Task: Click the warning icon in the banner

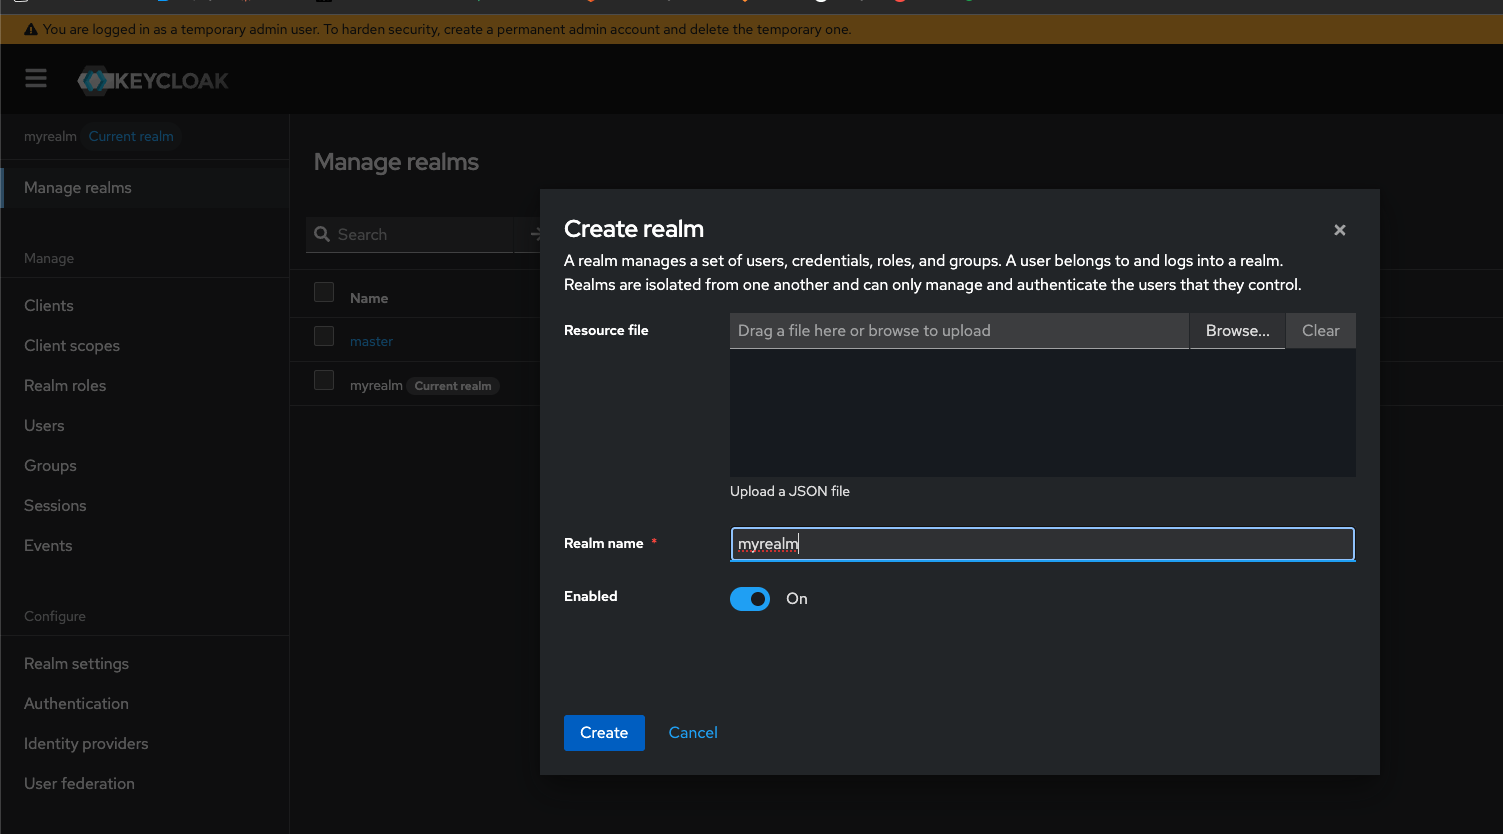Action: (x=31, y=30)
